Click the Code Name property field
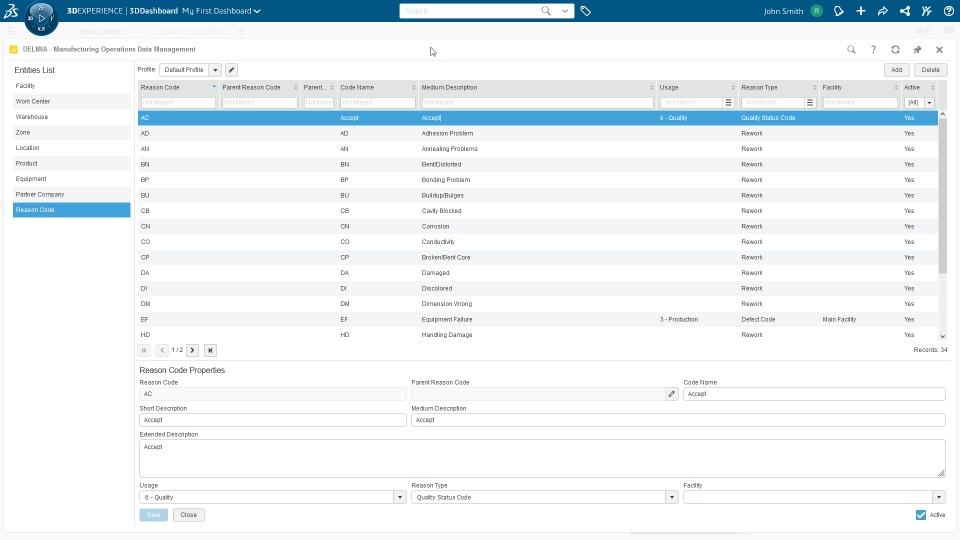Screen dimensions: 960x540 814,394
